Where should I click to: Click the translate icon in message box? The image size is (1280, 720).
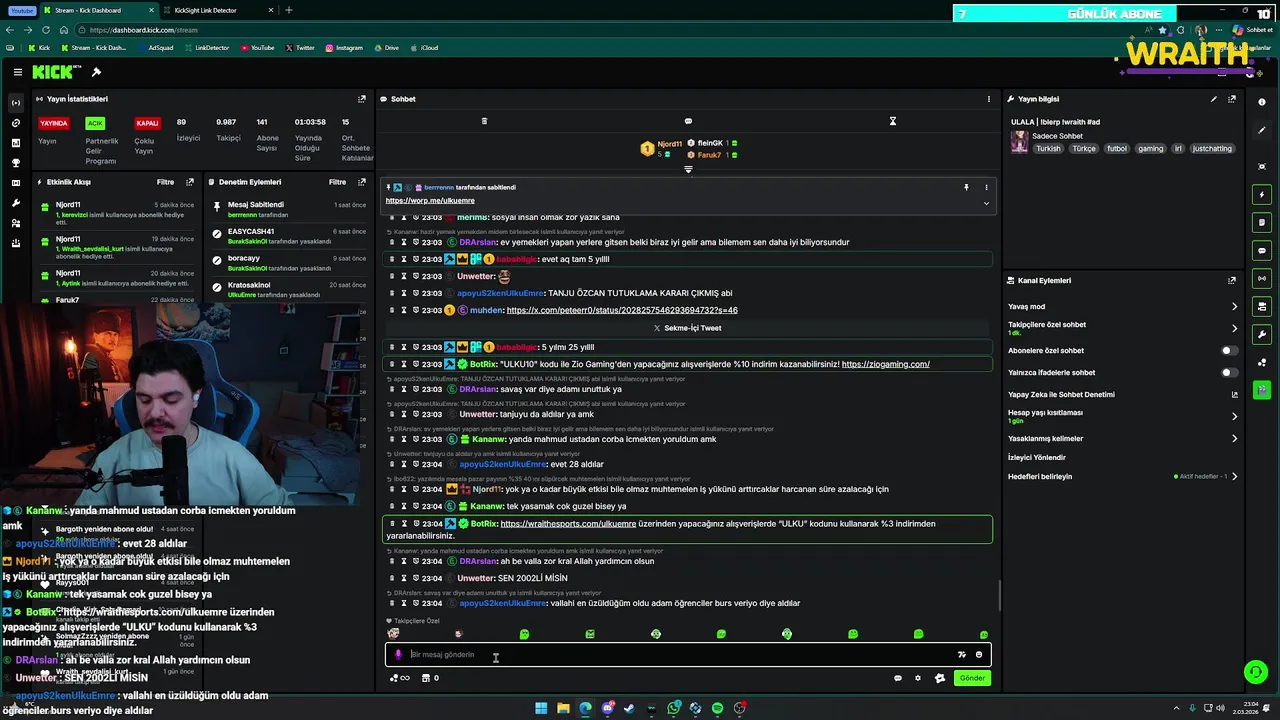[962, 655]
